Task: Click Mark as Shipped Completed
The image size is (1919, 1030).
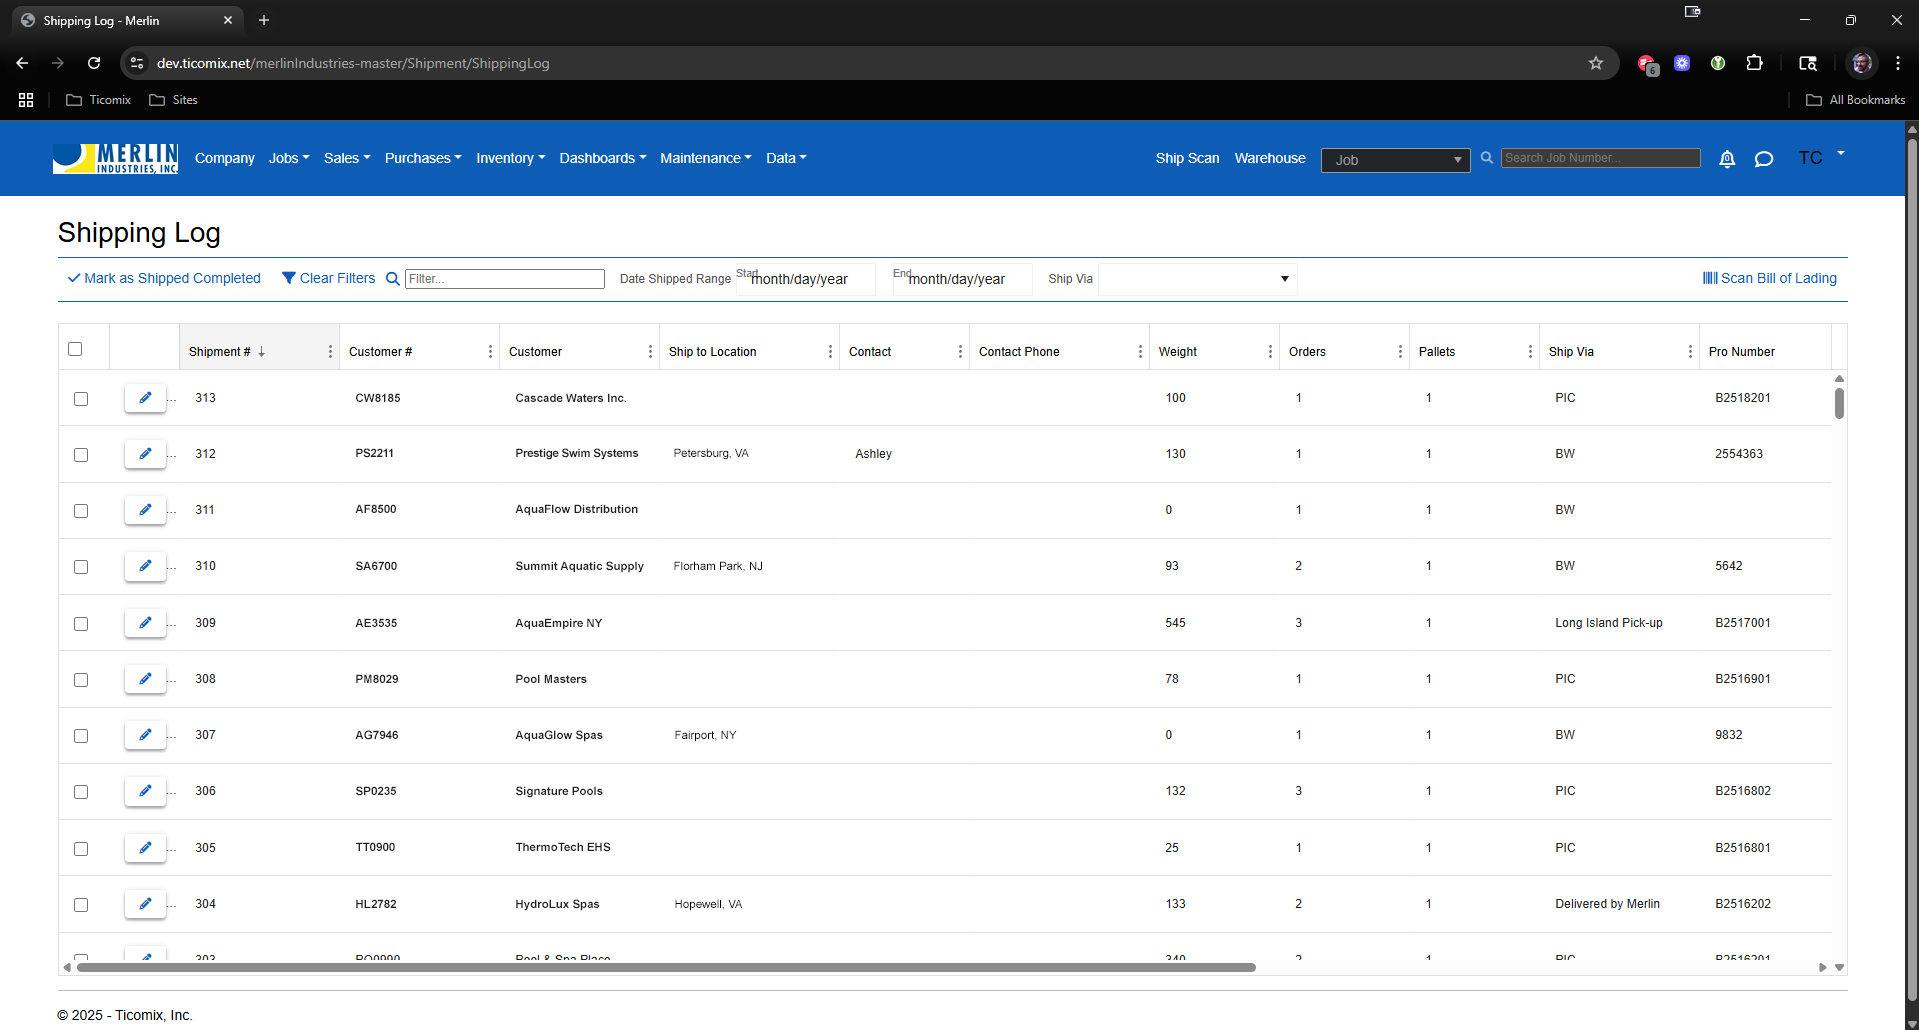Action: pyautogui.click(x=164, y=278)
